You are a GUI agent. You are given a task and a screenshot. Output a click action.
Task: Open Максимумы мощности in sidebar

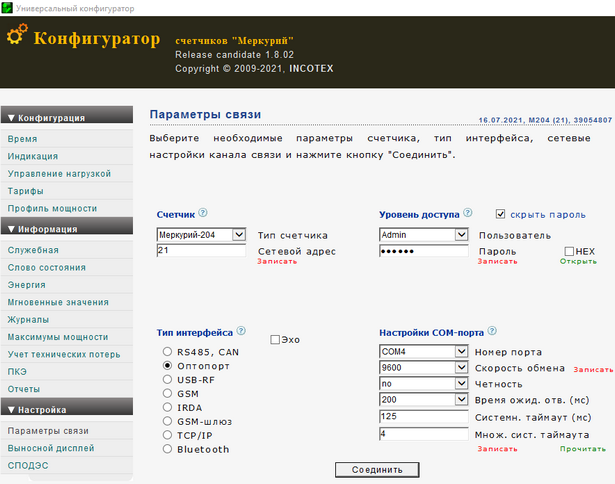click(x=67, y=337)
